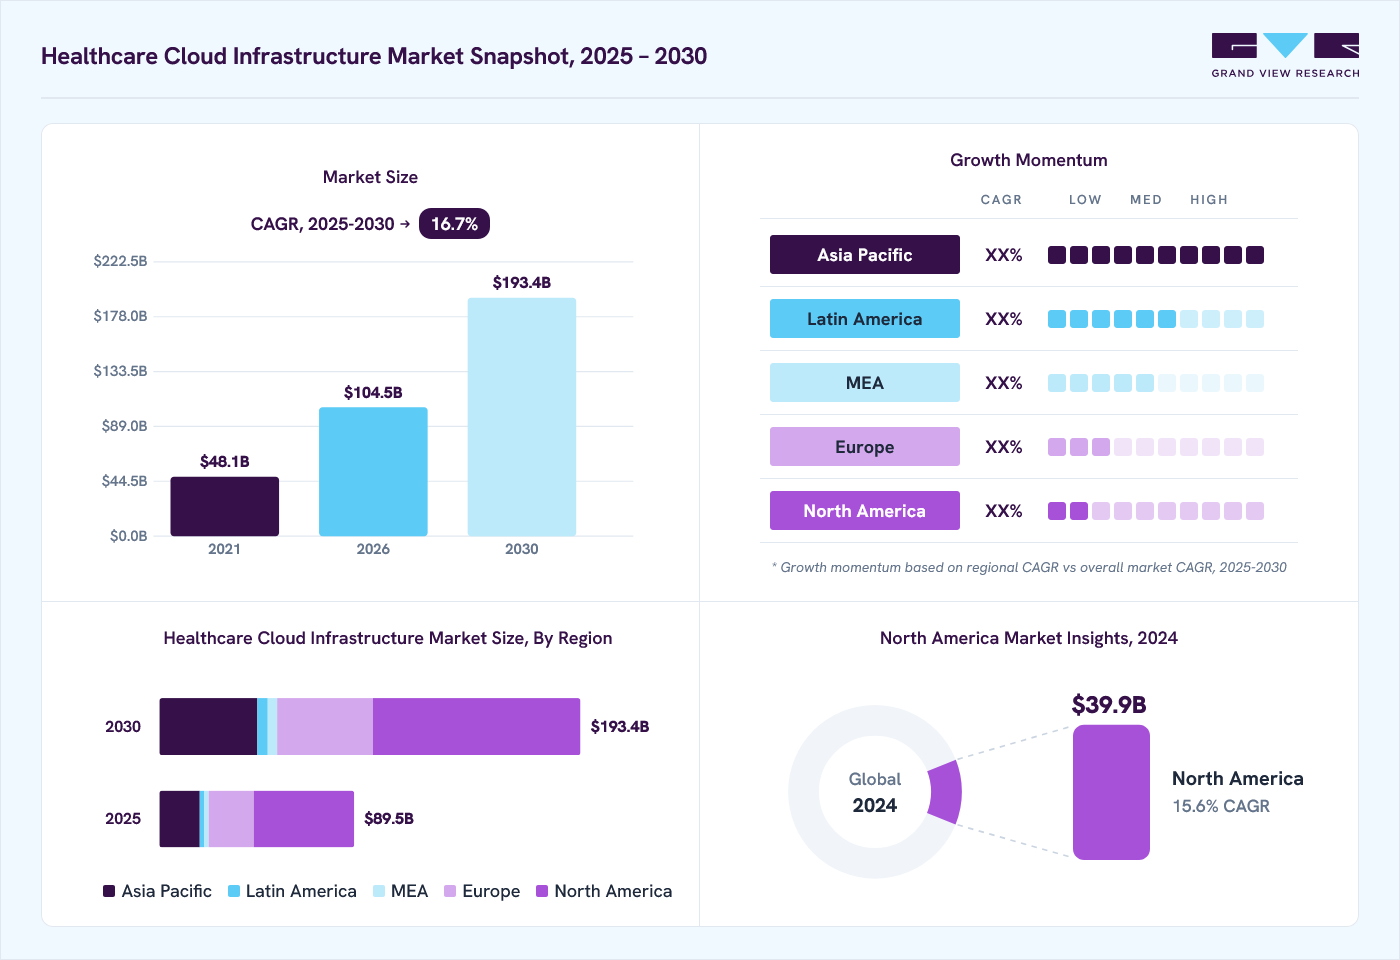This screenshot has width=1400, height=960.
Task: Click North America segment of 2030 stacked bar
Action: click(x=476, y=726)
